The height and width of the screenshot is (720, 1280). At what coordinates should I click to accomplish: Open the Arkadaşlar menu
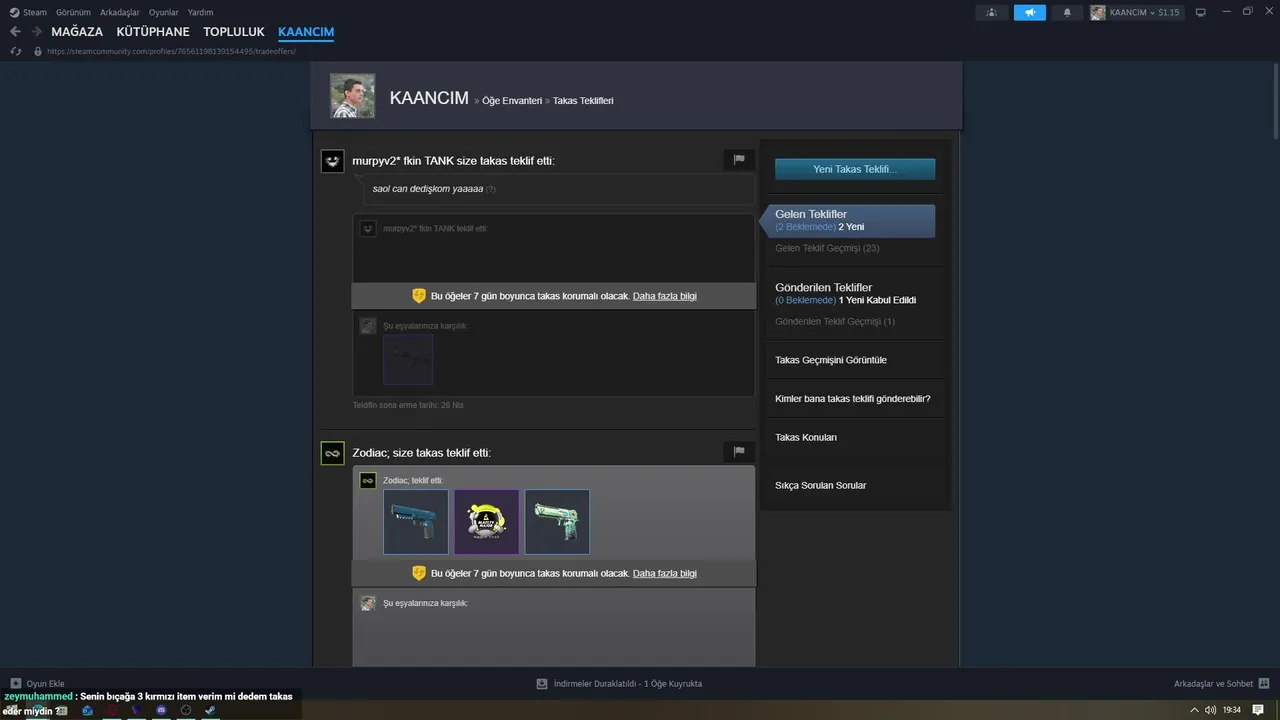click(120, 13)
